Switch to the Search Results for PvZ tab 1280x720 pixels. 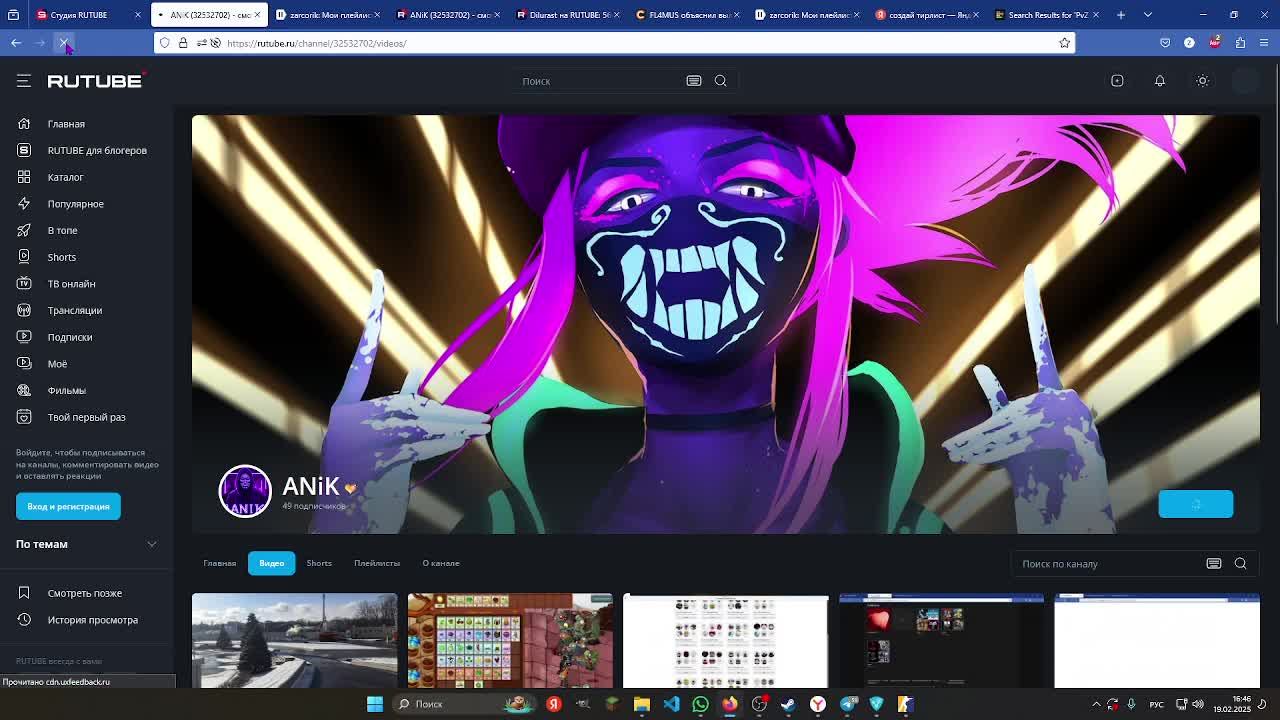[x=1049, y=15]
